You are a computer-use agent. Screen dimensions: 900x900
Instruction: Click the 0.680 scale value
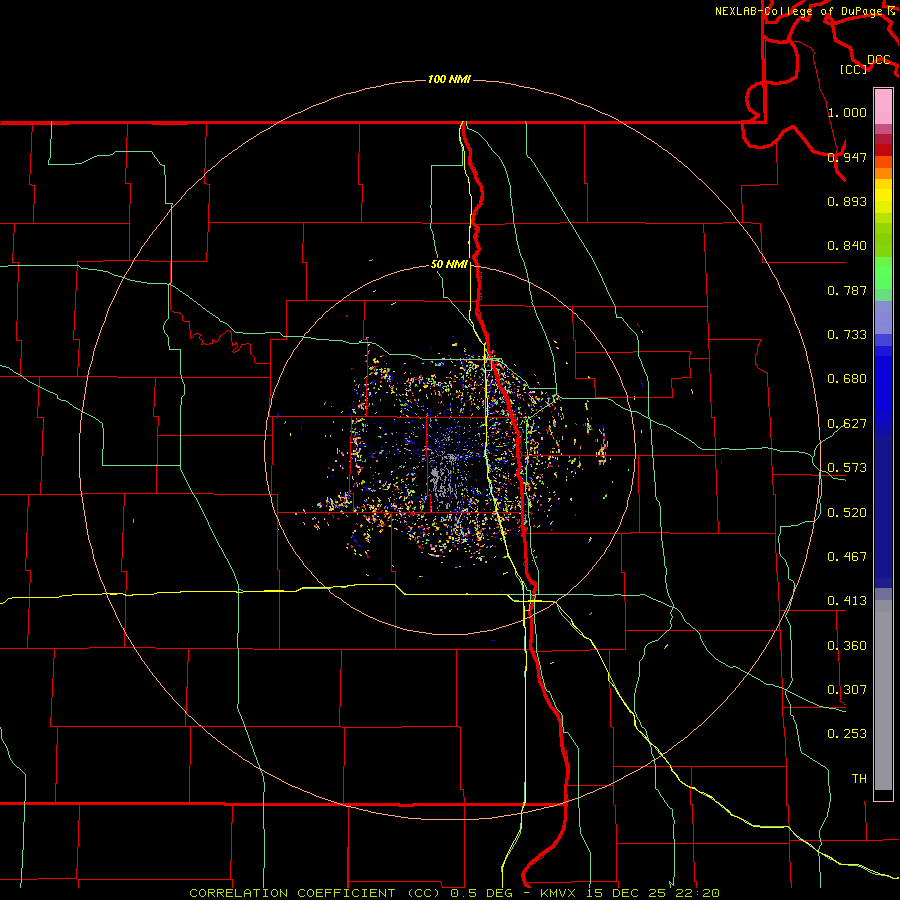[x=847, y=379]
